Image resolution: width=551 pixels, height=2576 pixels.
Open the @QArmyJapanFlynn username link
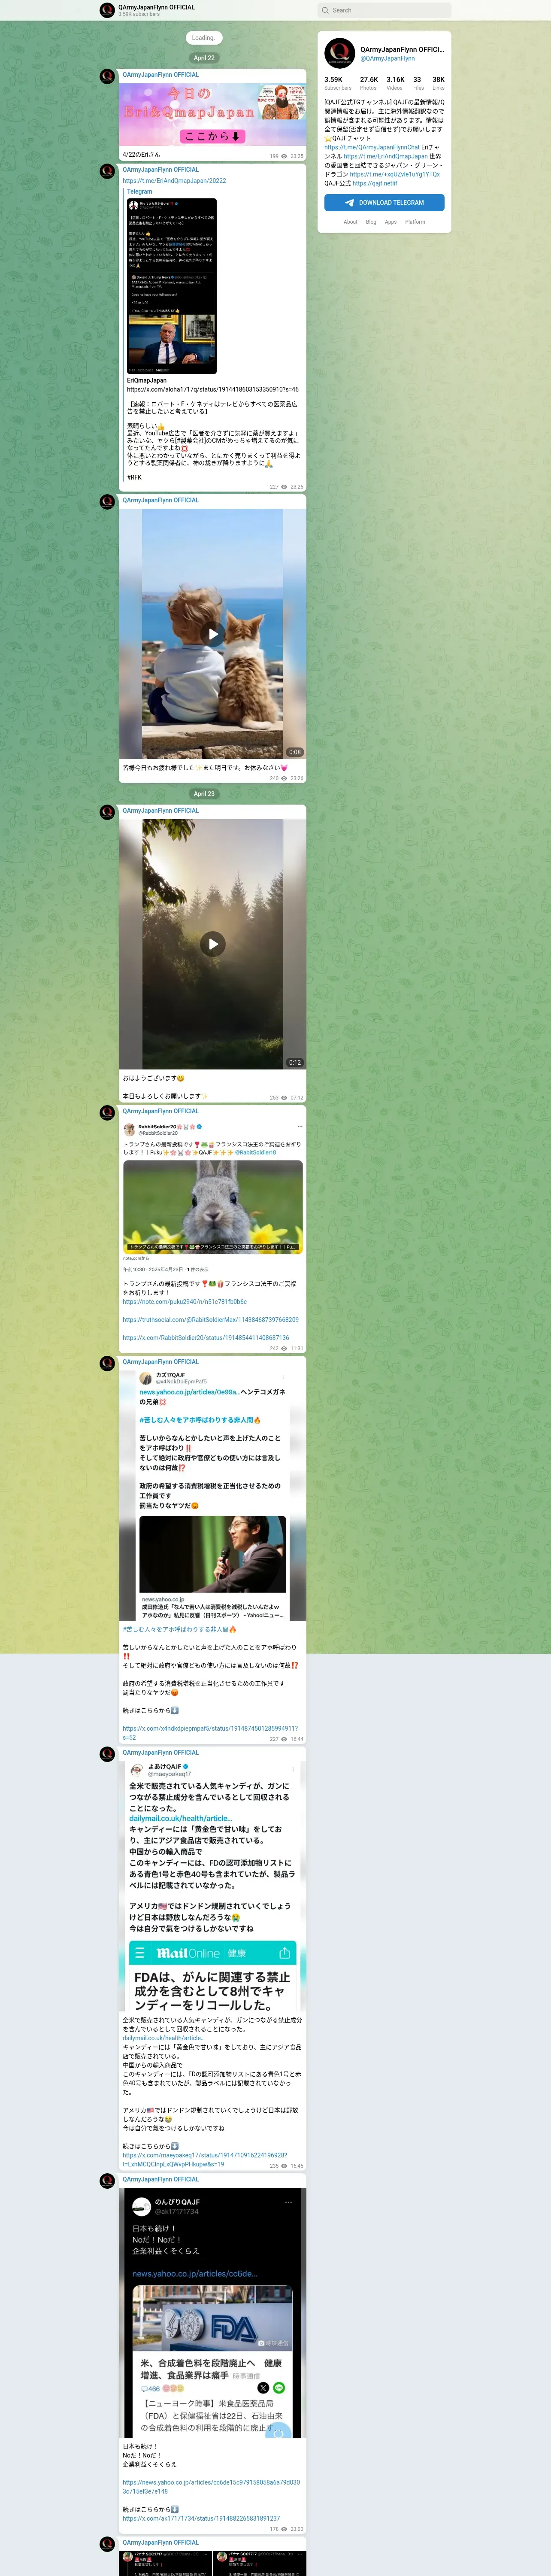(x=387, y=58)
